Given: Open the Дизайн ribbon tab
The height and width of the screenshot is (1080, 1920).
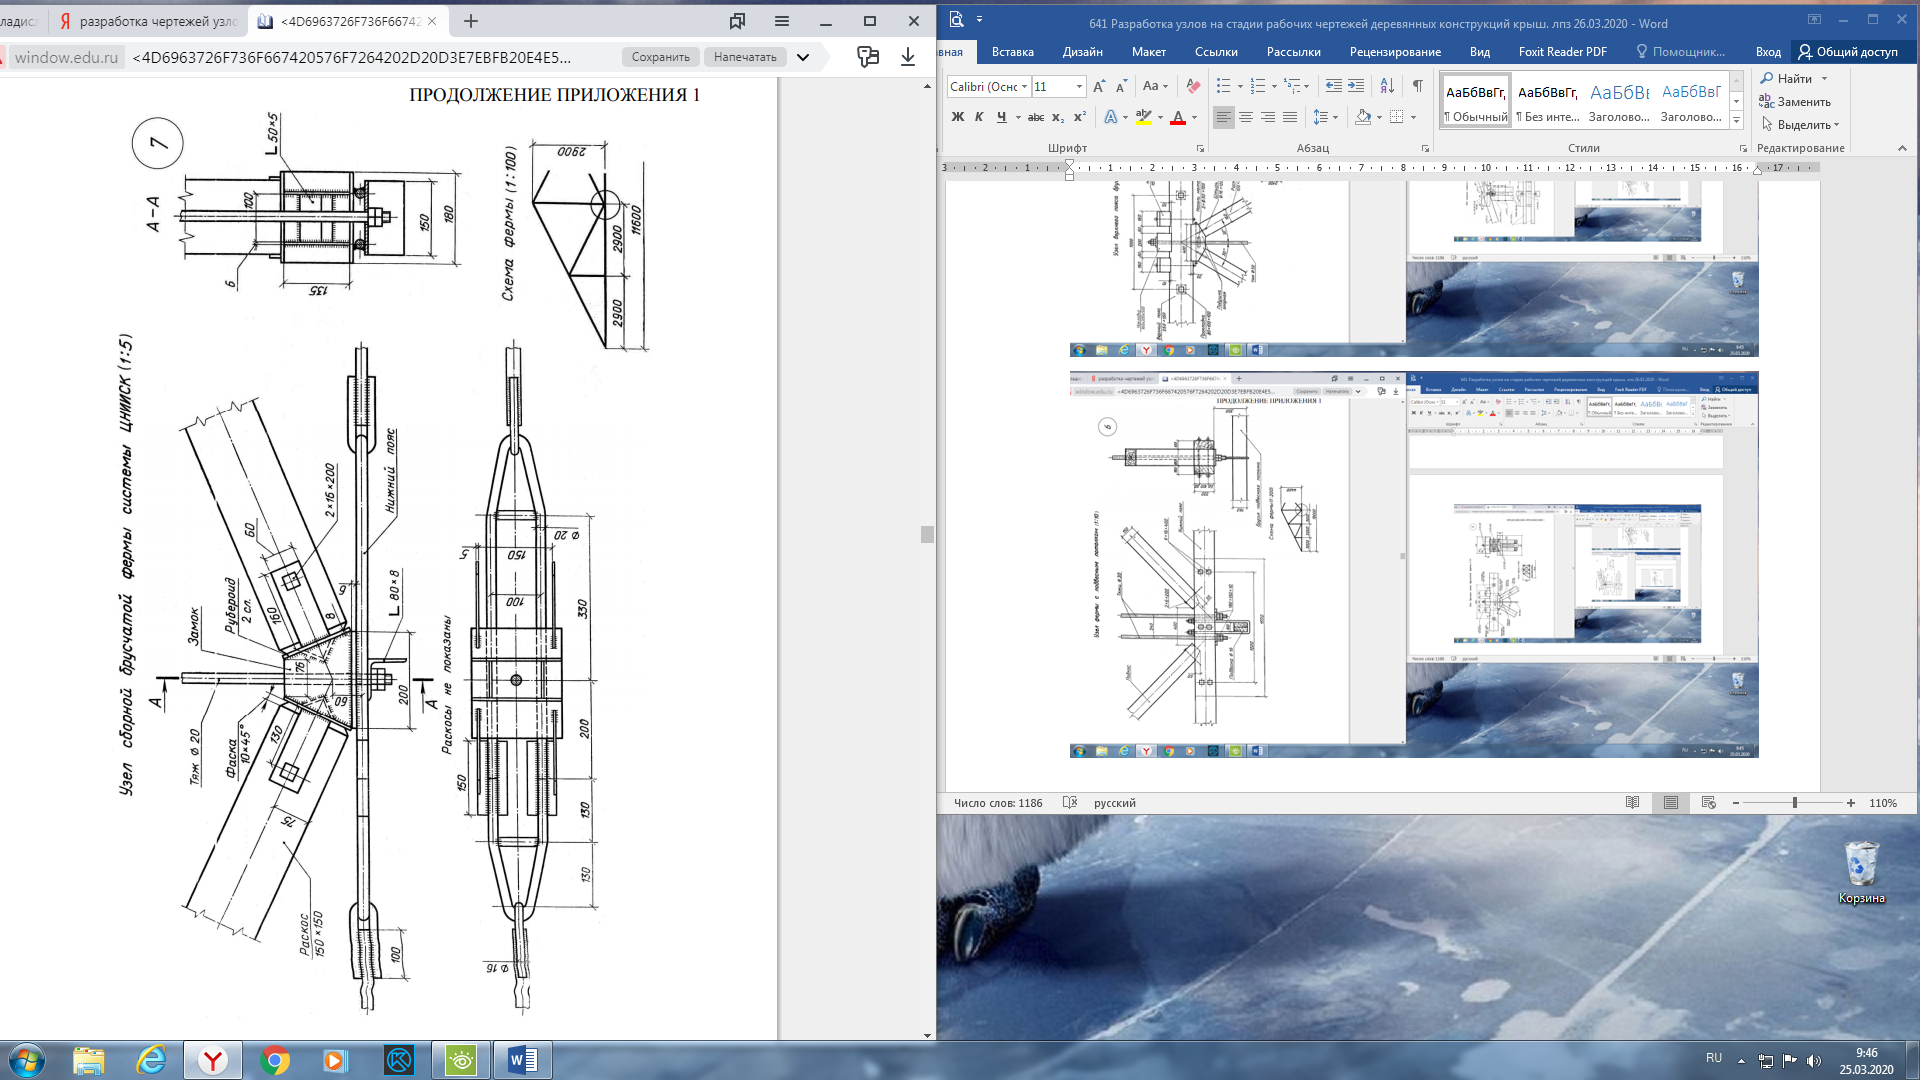Looking at the screenshot, I should pos(1082,52).
